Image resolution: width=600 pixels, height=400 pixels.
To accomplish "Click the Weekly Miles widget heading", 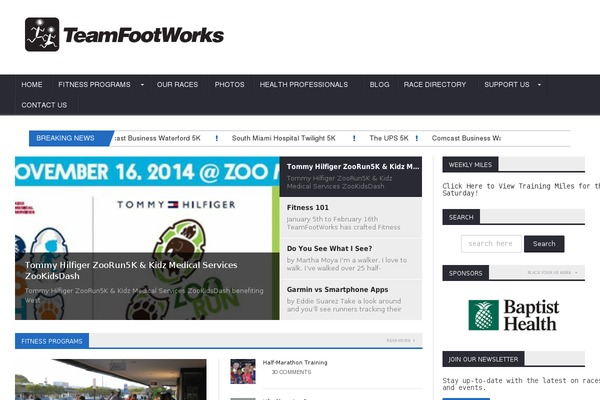I will (470, 165).
